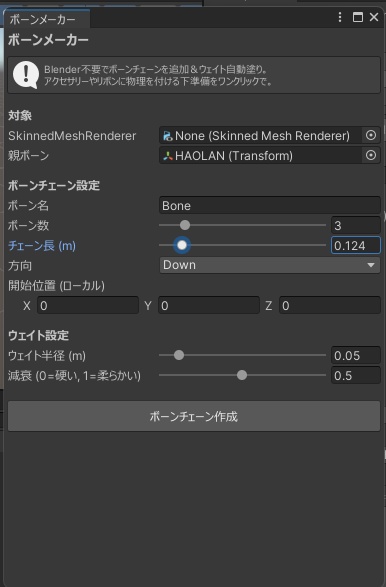Open the 方向 dropdown set to Down
The image size is (386, 587).
coord(270,265)
